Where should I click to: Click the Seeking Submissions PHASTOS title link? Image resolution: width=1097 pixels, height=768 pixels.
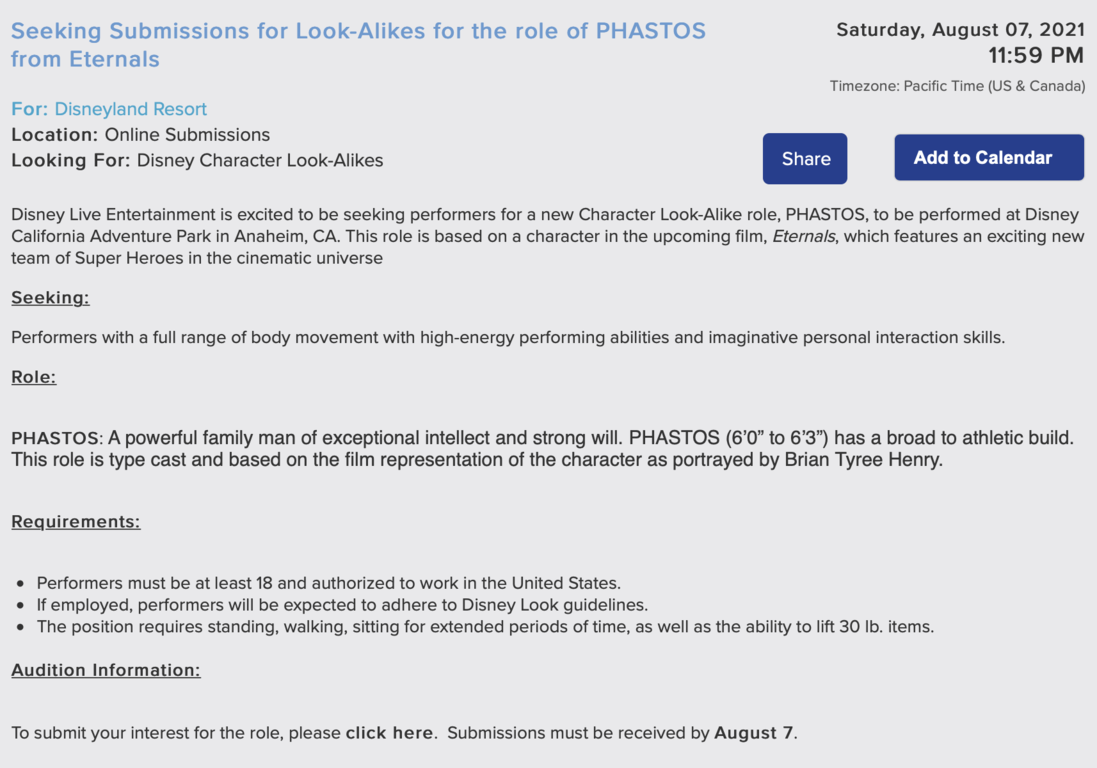[x=358, y=45]
